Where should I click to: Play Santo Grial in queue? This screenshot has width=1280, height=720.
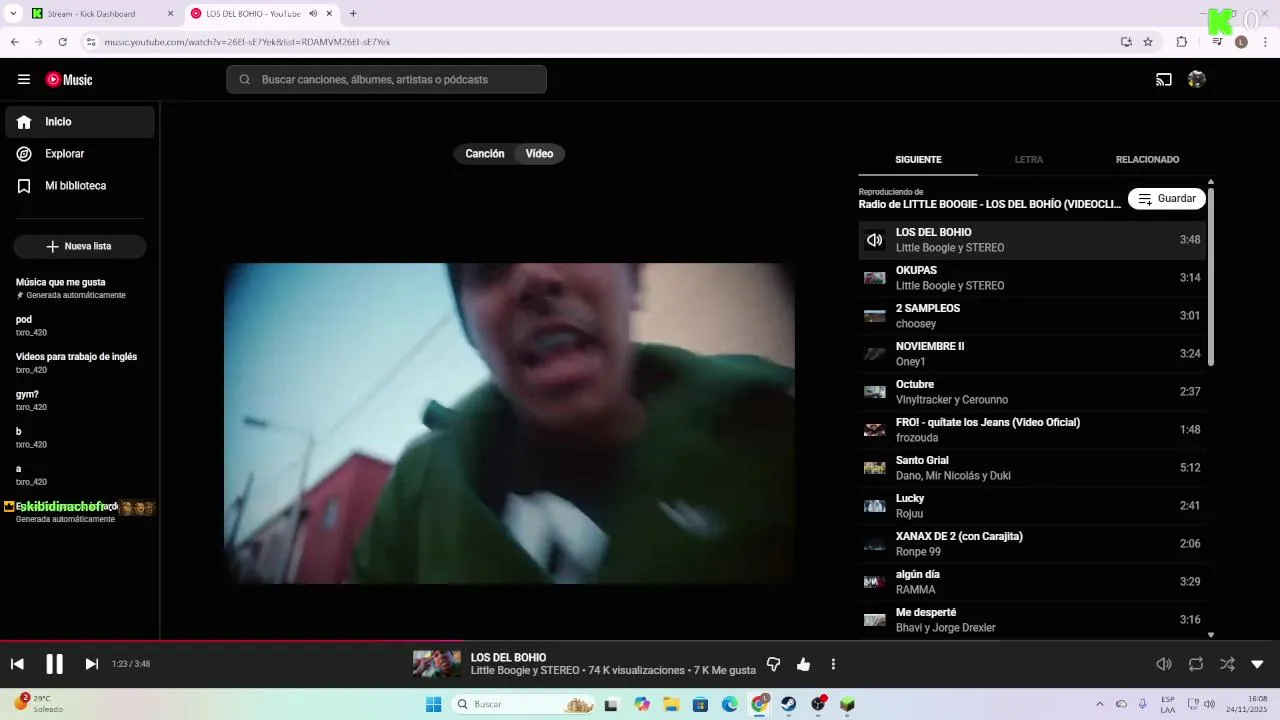click(1032, 468)
